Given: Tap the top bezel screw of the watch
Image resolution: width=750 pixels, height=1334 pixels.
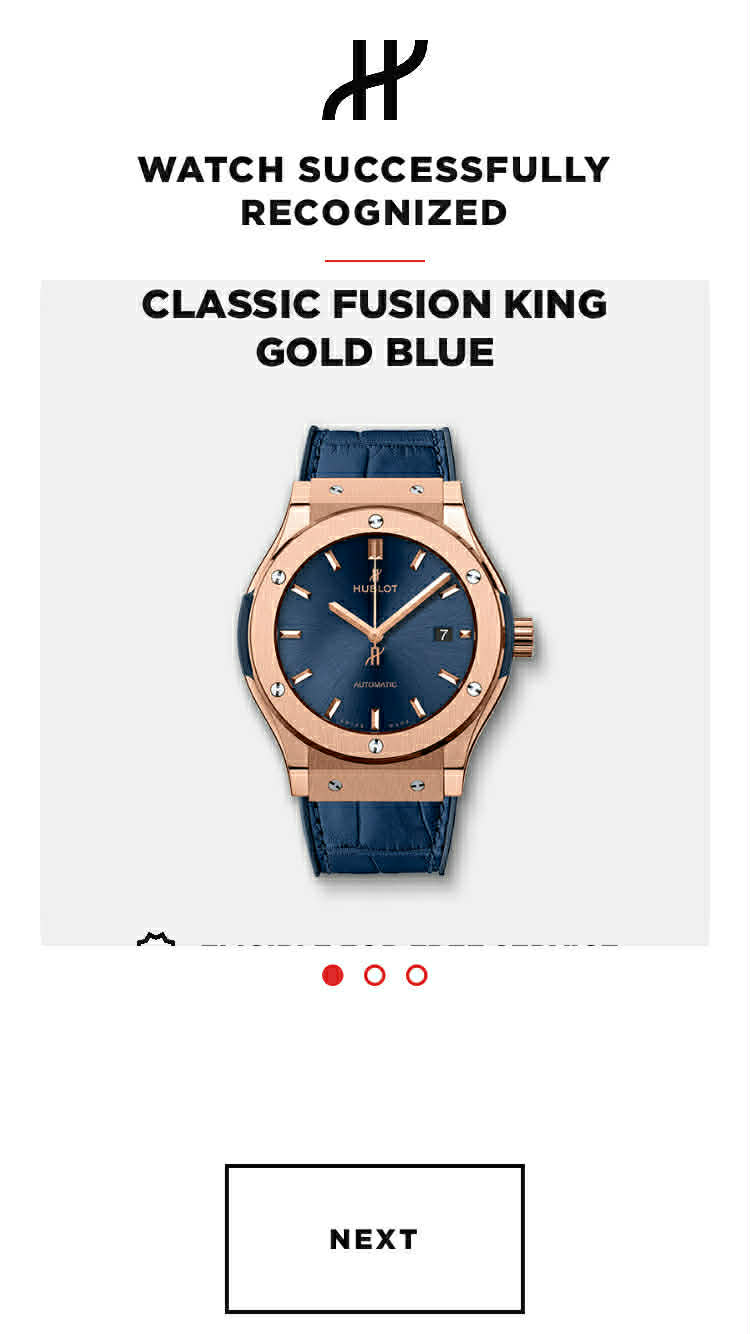Looking at the screenshot, I should click(375, 521).
